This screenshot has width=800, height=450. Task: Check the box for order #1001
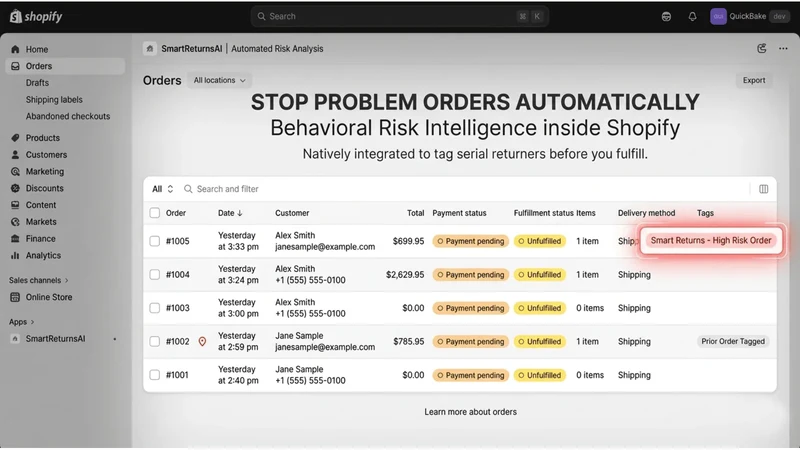(155, 375)
